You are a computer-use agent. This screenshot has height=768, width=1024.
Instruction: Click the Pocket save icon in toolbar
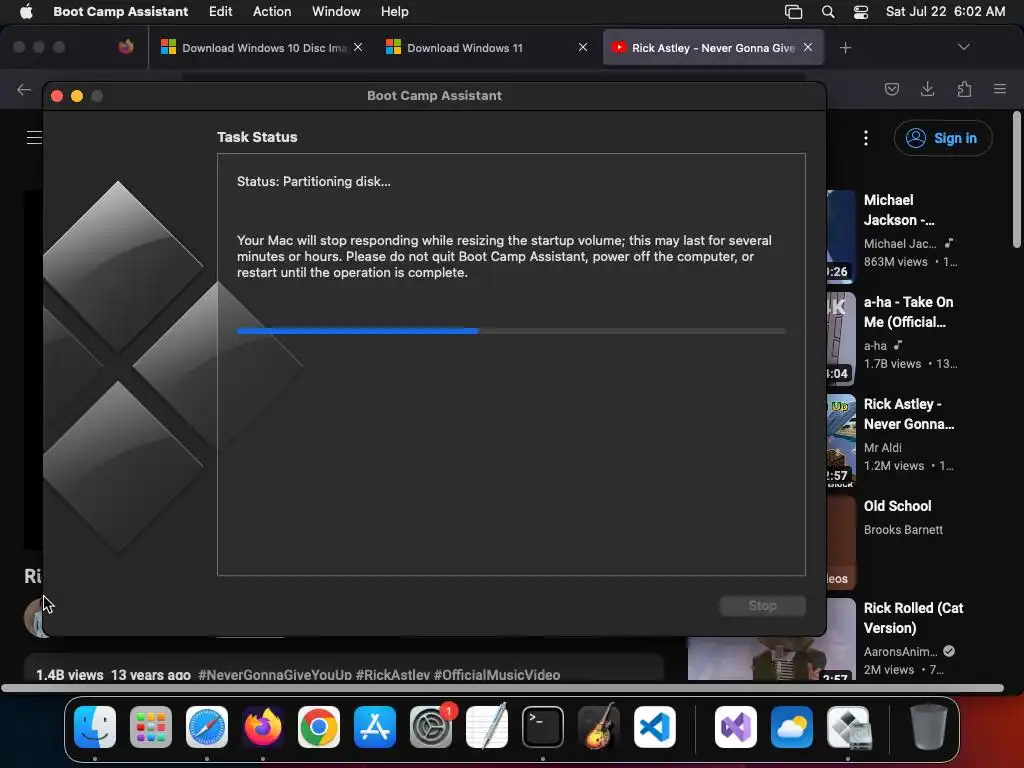click(x=891, y=89)
